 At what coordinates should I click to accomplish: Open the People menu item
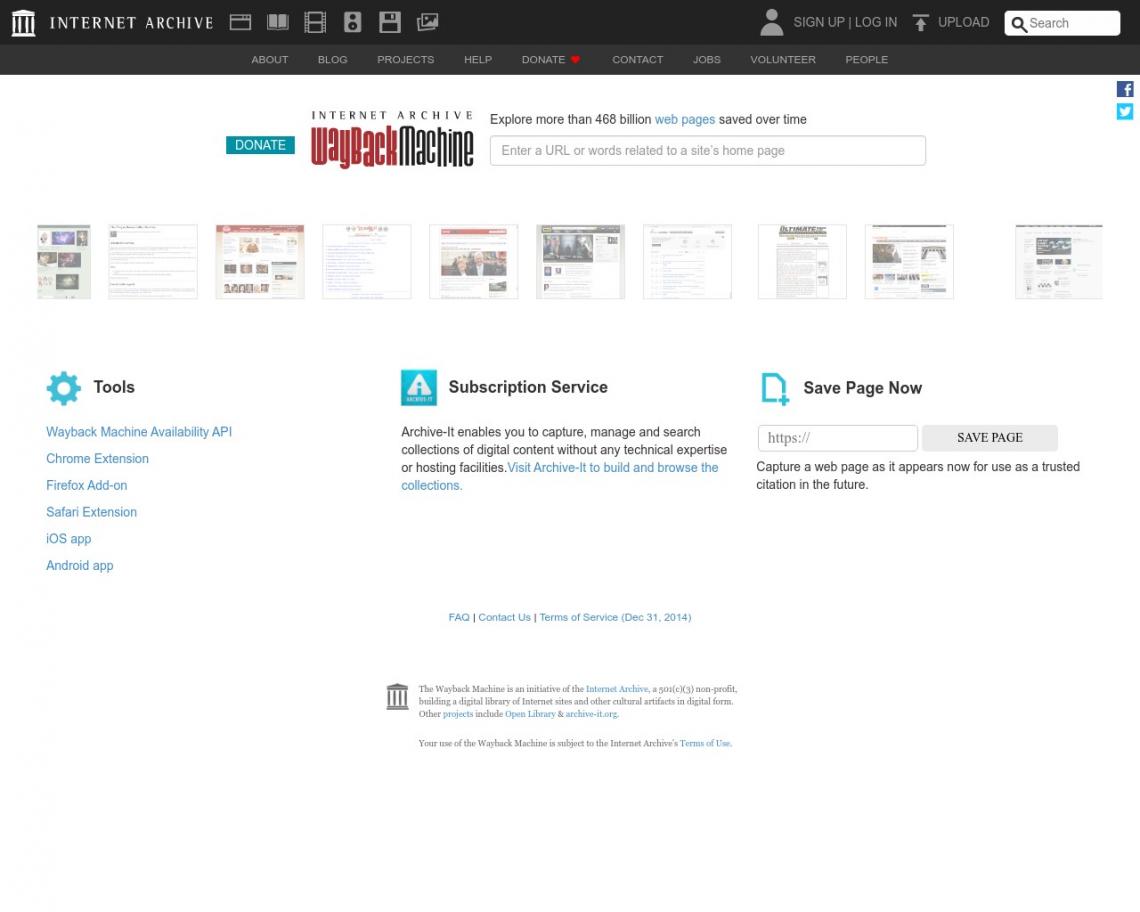click(867, 60)
